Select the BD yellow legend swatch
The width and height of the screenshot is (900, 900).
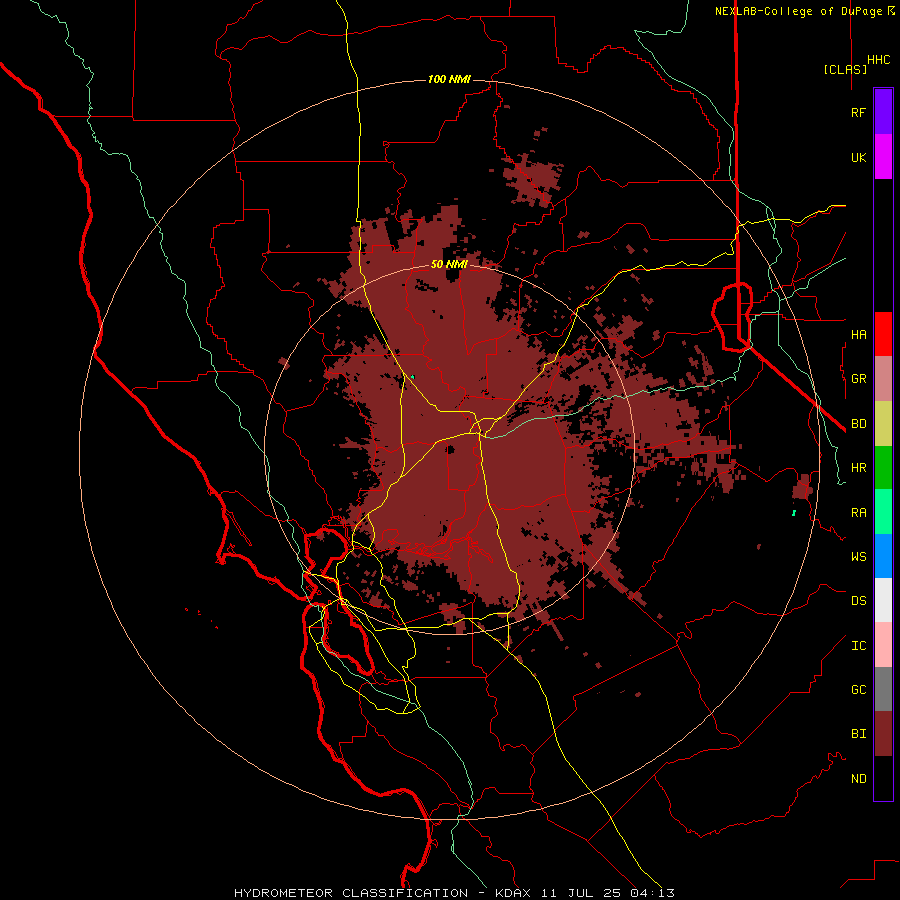[883, 424]
